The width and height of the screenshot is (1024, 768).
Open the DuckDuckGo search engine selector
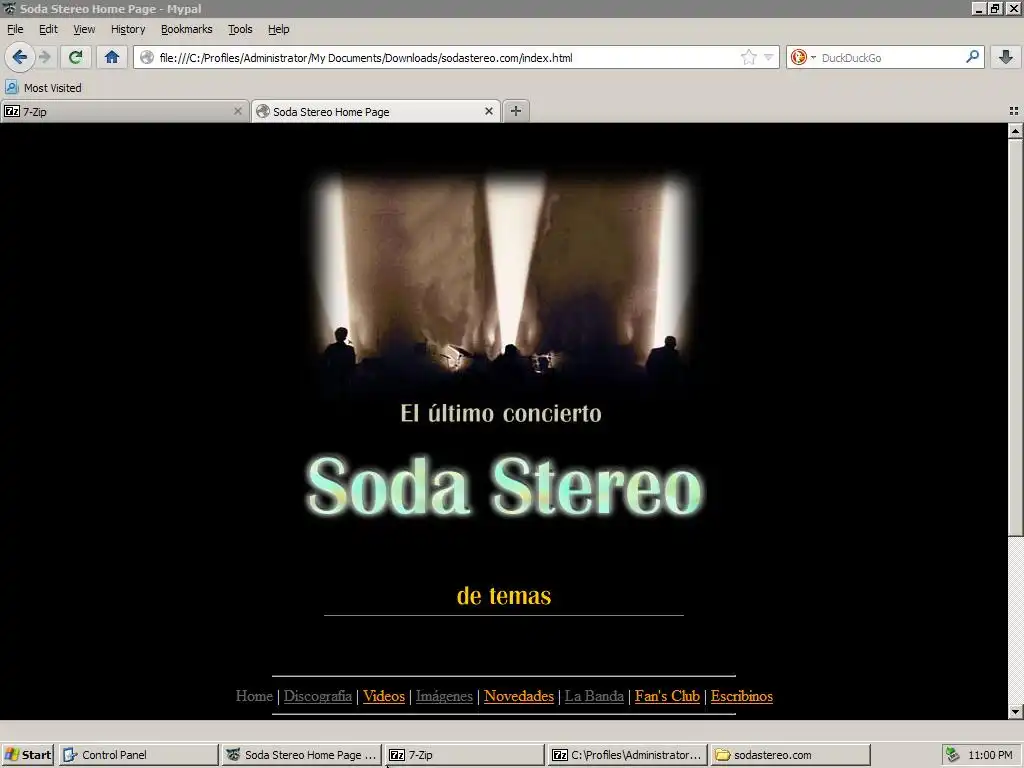click(803, 57)
